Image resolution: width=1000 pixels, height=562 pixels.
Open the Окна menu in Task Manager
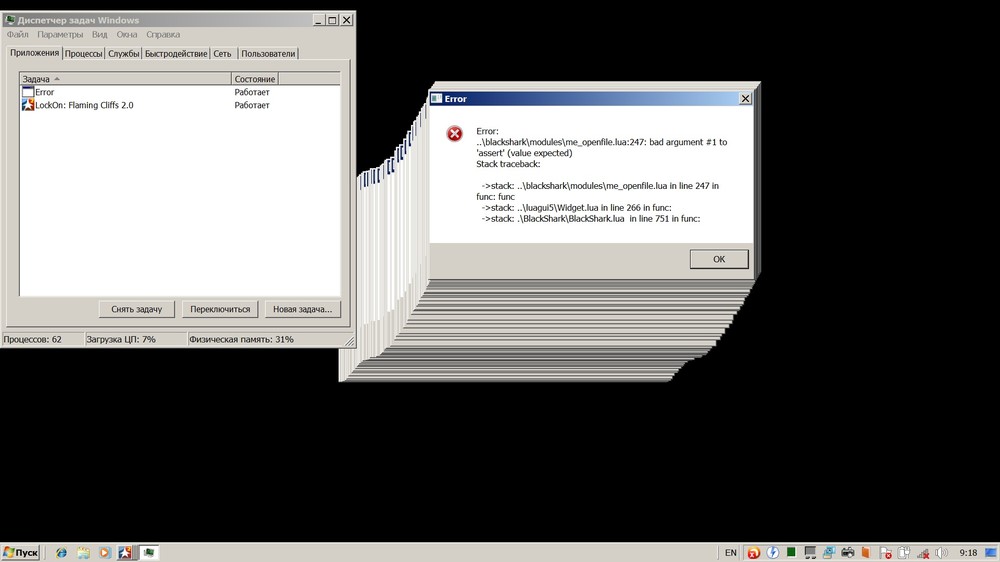point(126,34)
